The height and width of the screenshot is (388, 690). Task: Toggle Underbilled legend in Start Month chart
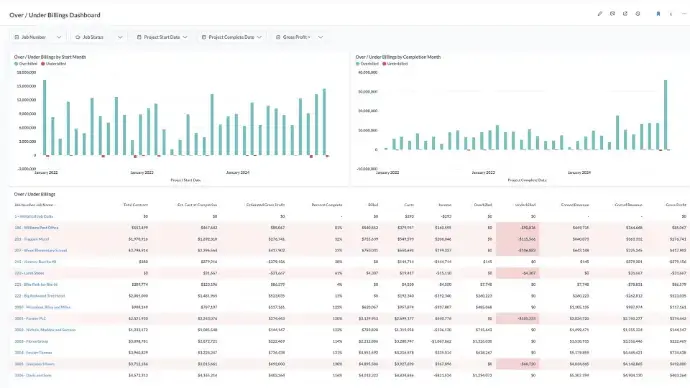point(54,64)
